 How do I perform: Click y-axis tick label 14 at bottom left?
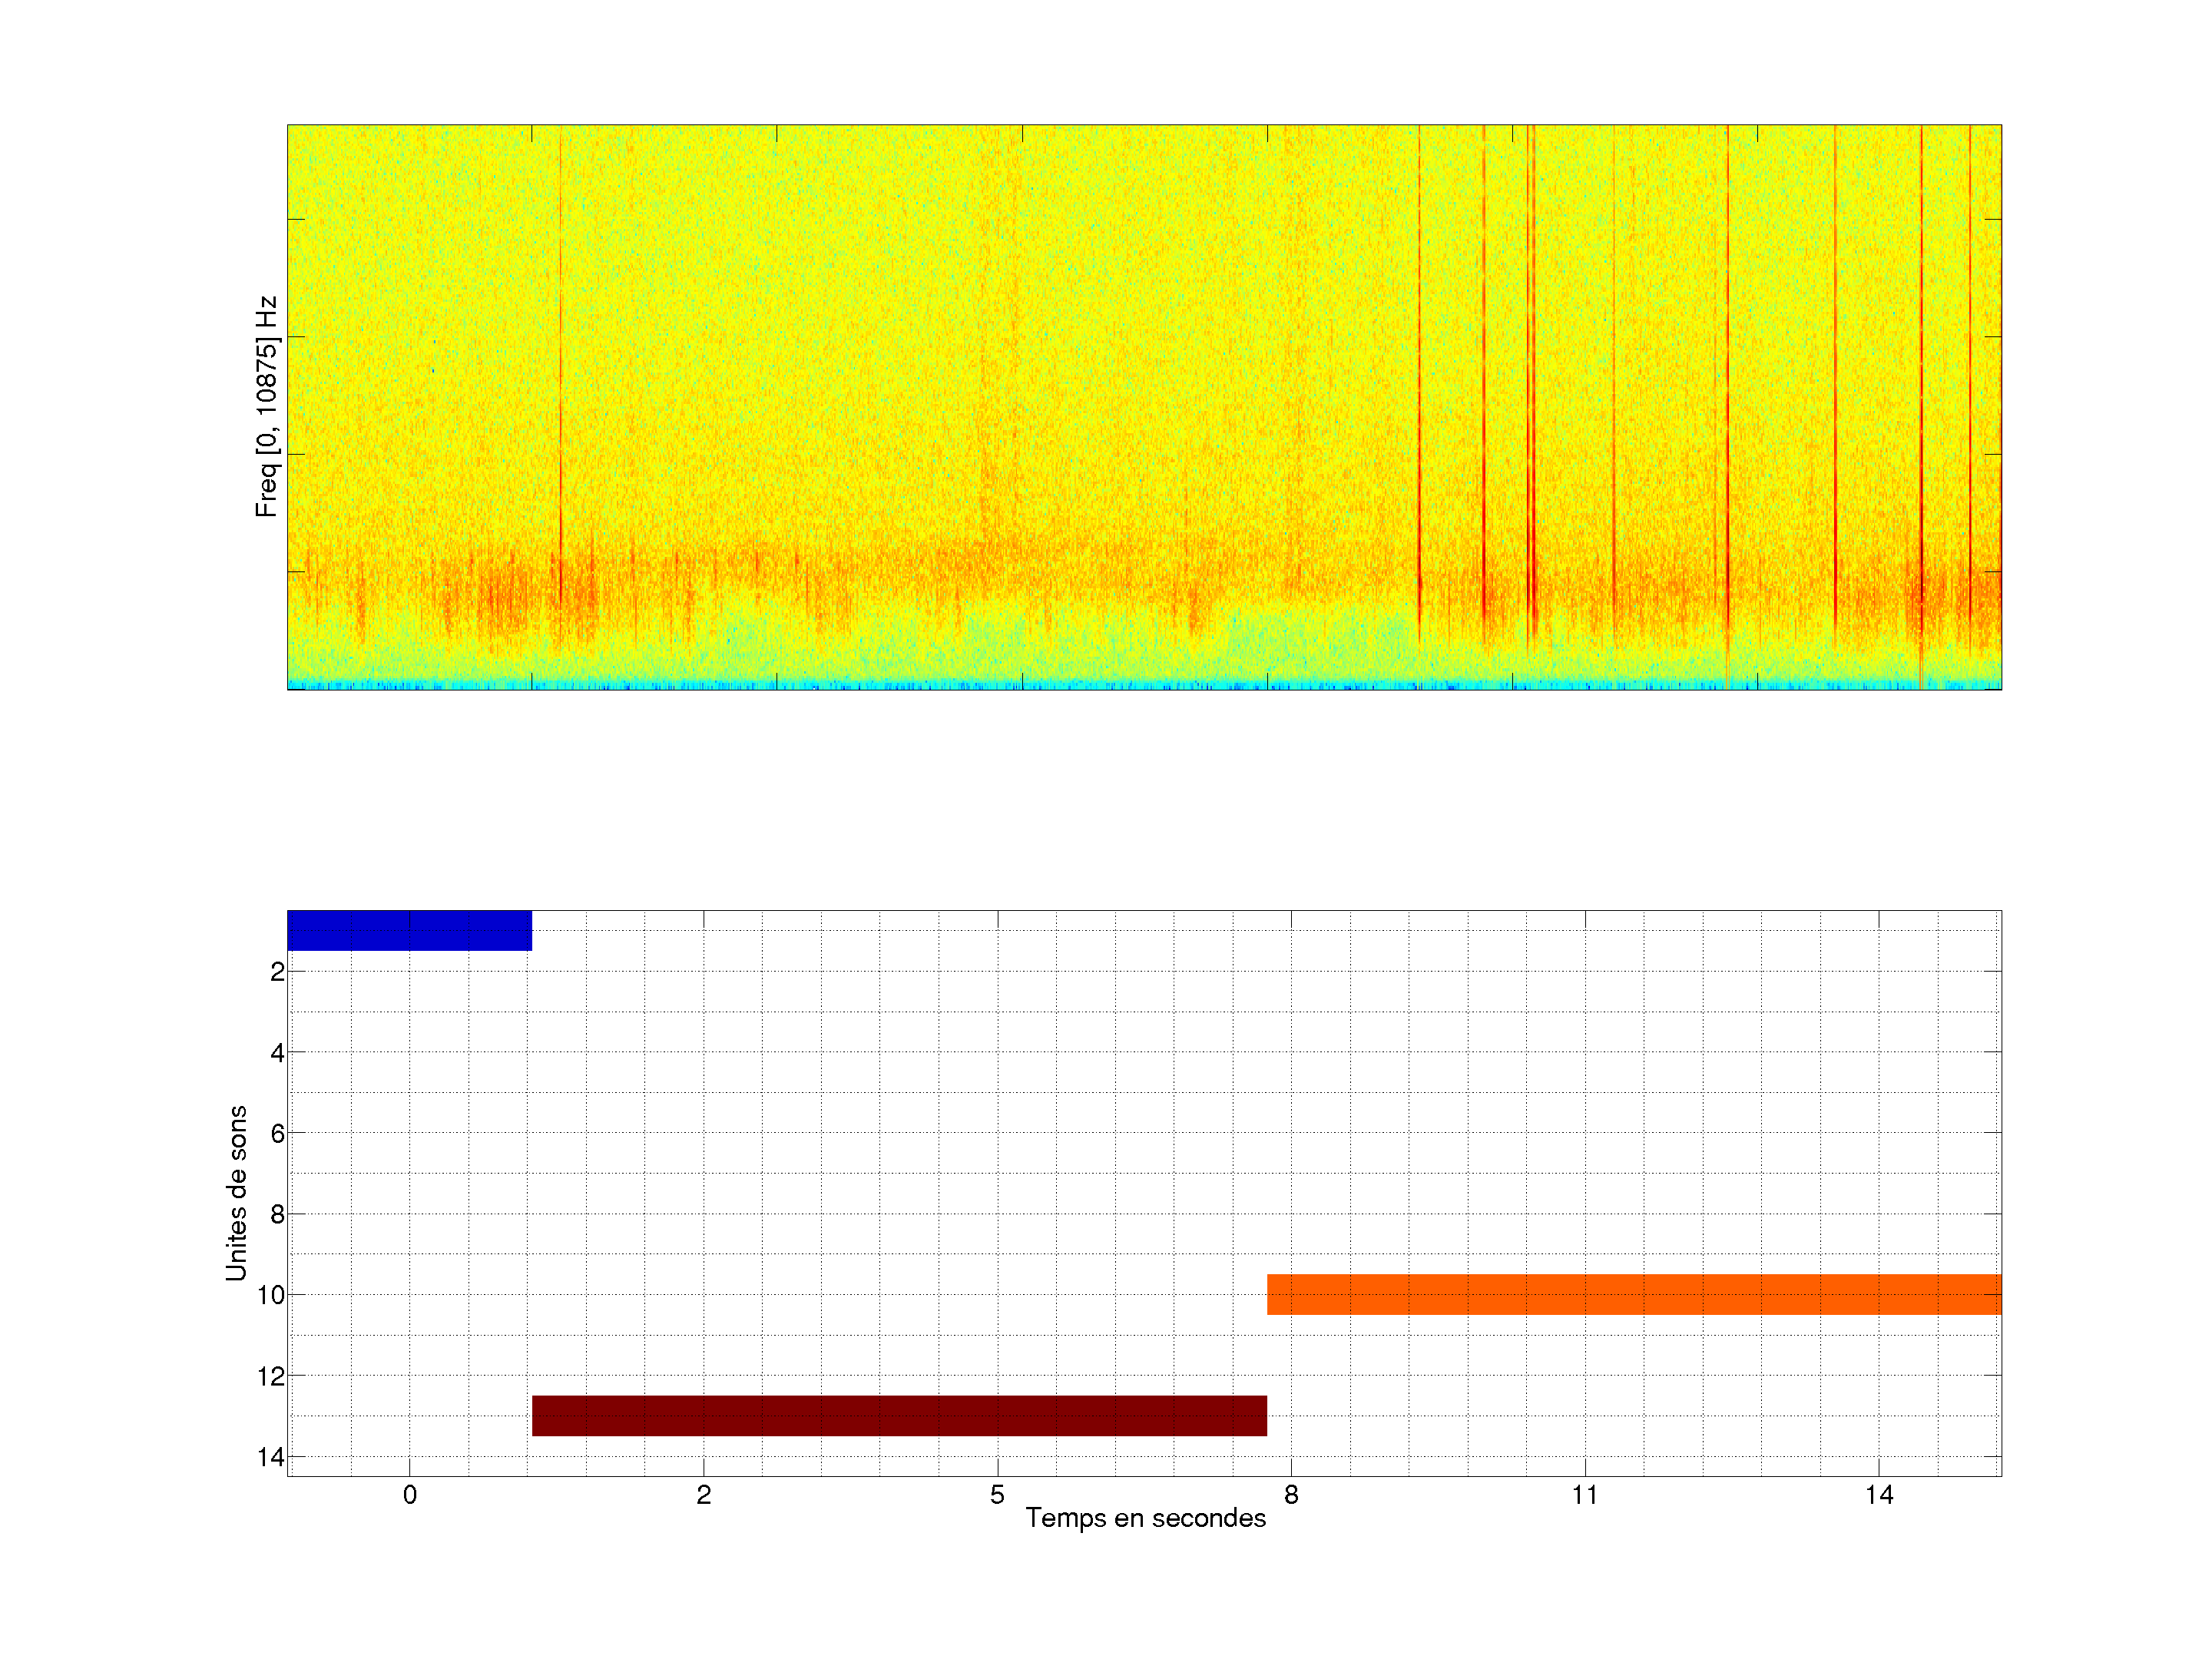pyautogui.click(x=271, y=1458)
